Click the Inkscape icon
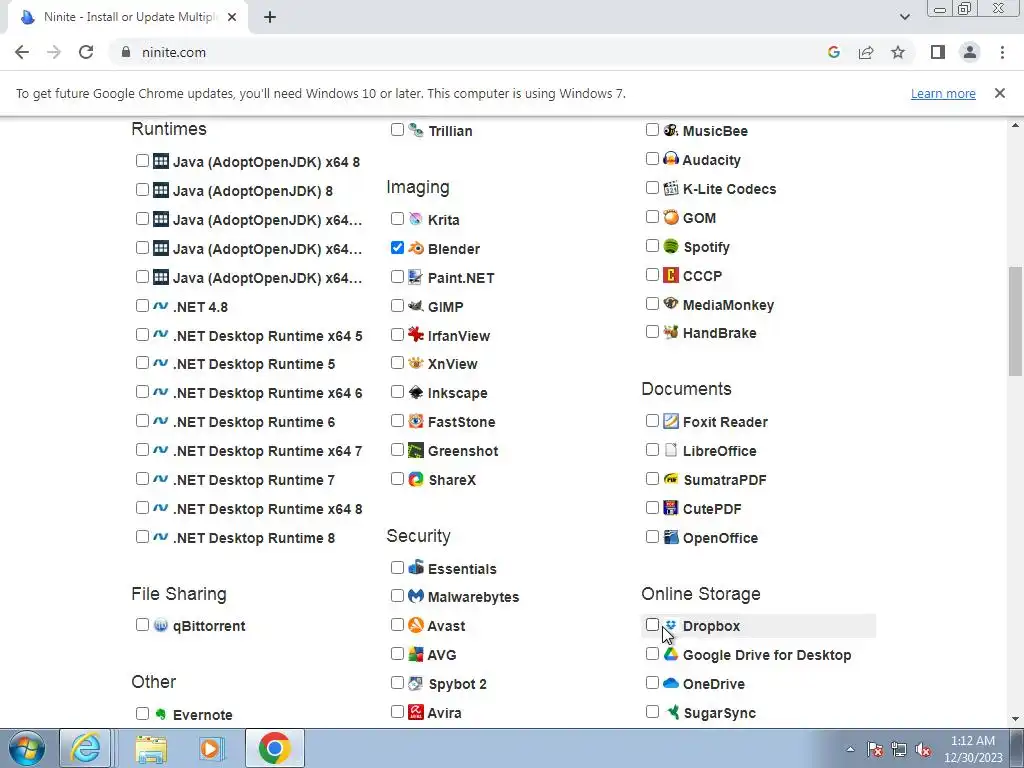The height and width of the screenshot is (768, 1024). click(415, 392)
